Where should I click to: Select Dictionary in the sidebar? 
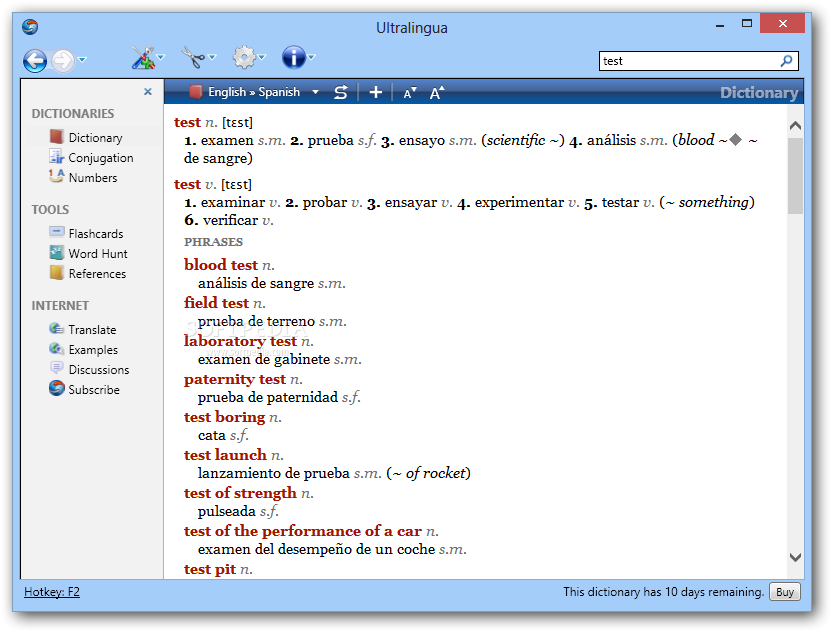pyautogui.click(x=95, y=138)
